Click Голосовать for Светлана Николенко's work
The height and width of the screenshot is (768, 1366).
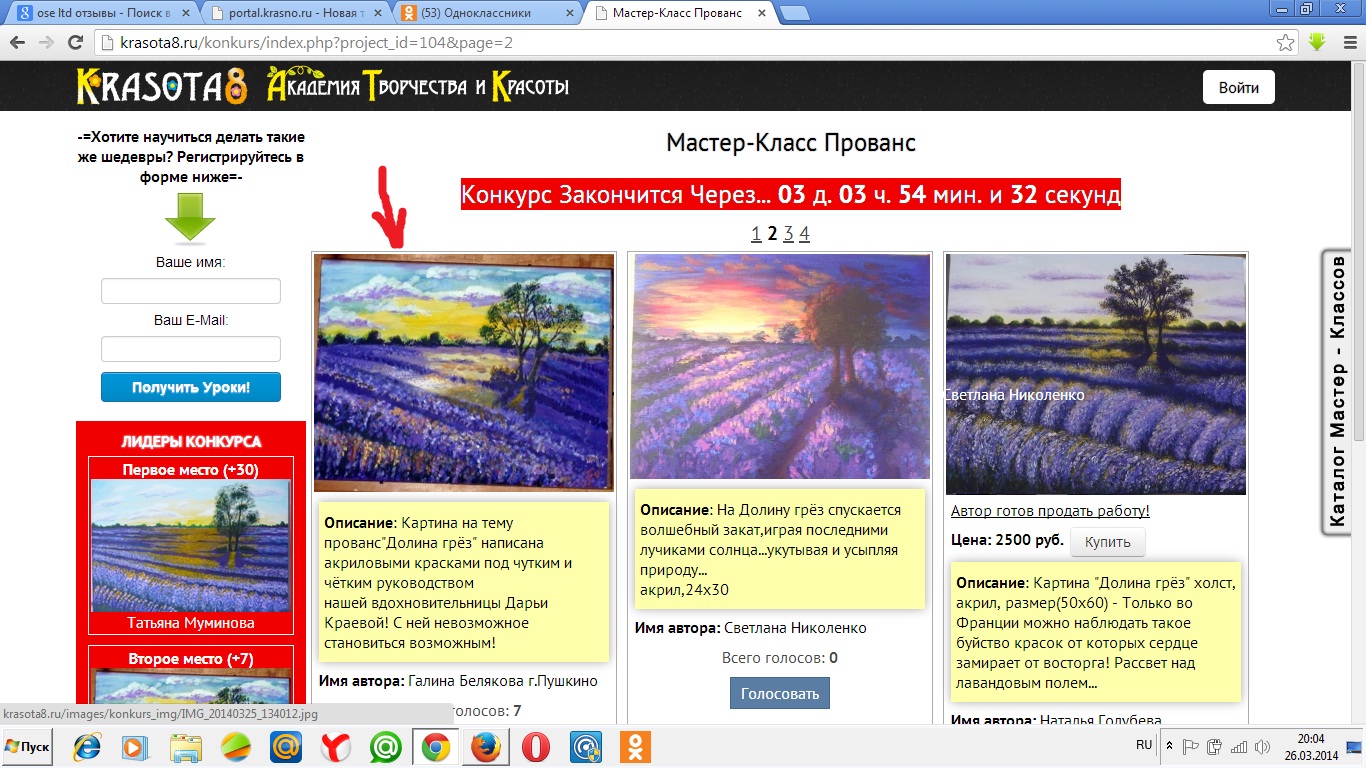[x=780, y=693]
